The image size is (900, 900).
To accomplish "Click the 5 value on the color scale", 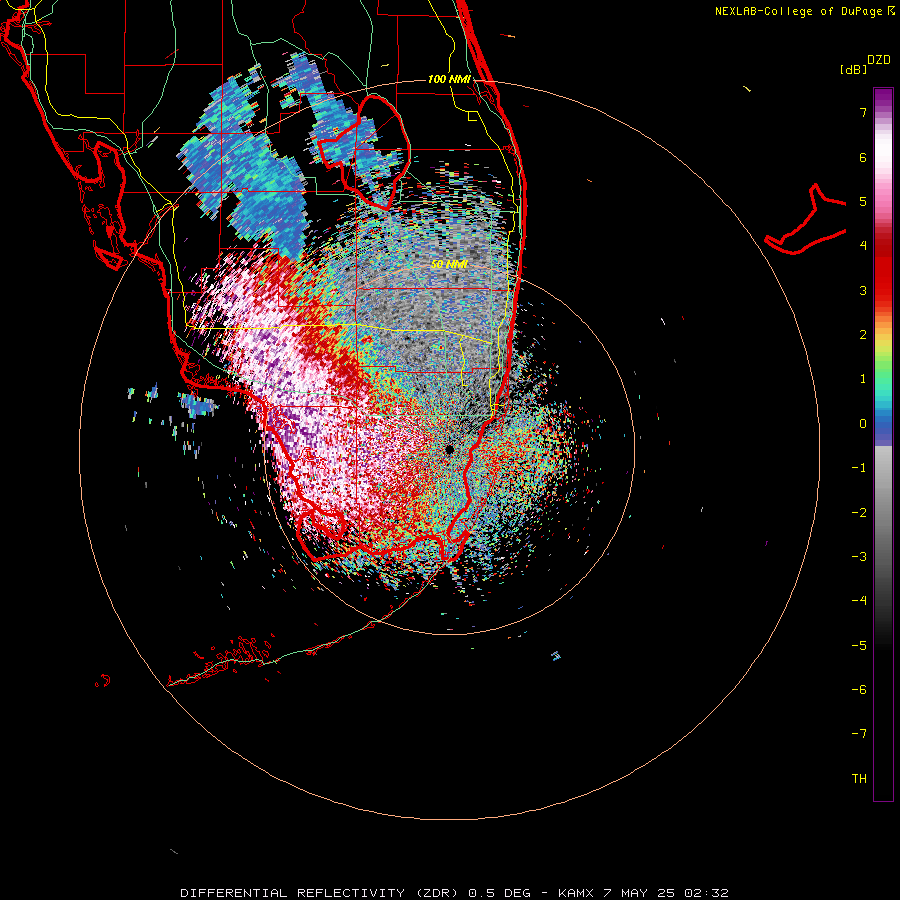I will click(x=863, y=201).
